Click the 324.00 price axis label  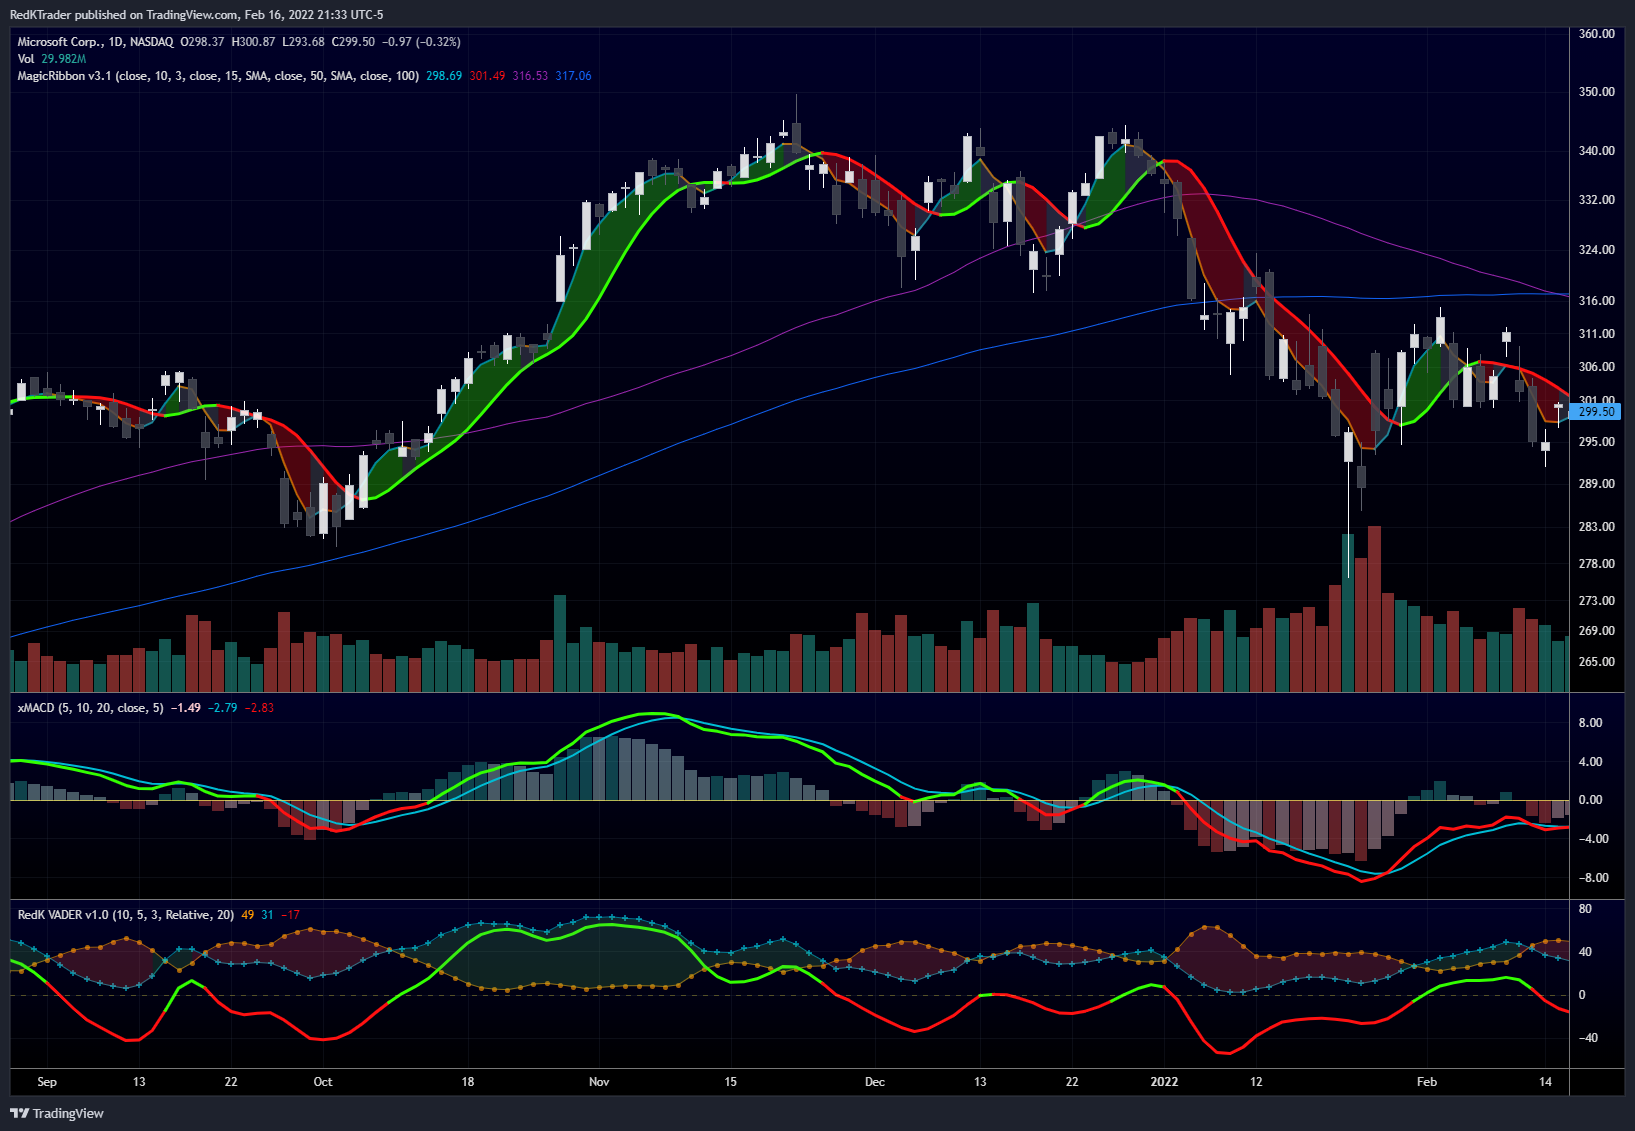click(x=1596, y=250)
